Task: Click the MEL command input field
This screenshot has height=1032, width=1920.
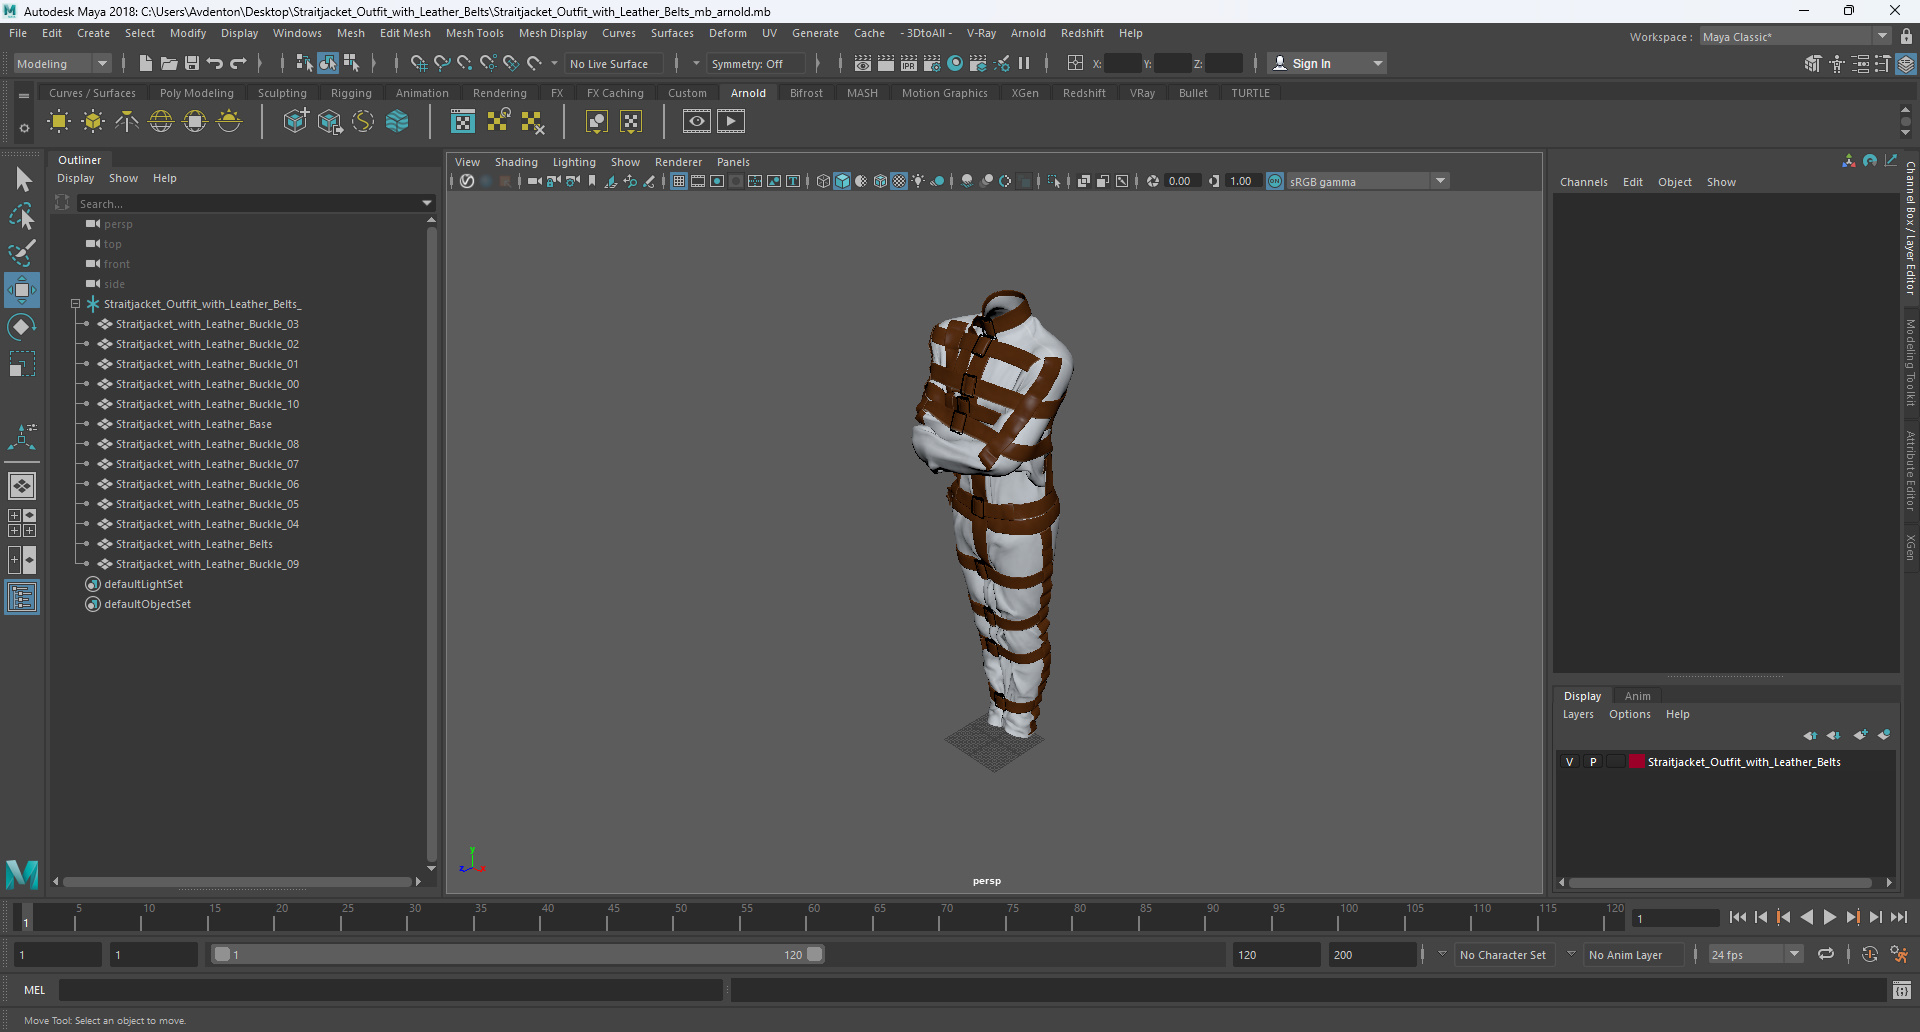Action: tap(390, 990)
